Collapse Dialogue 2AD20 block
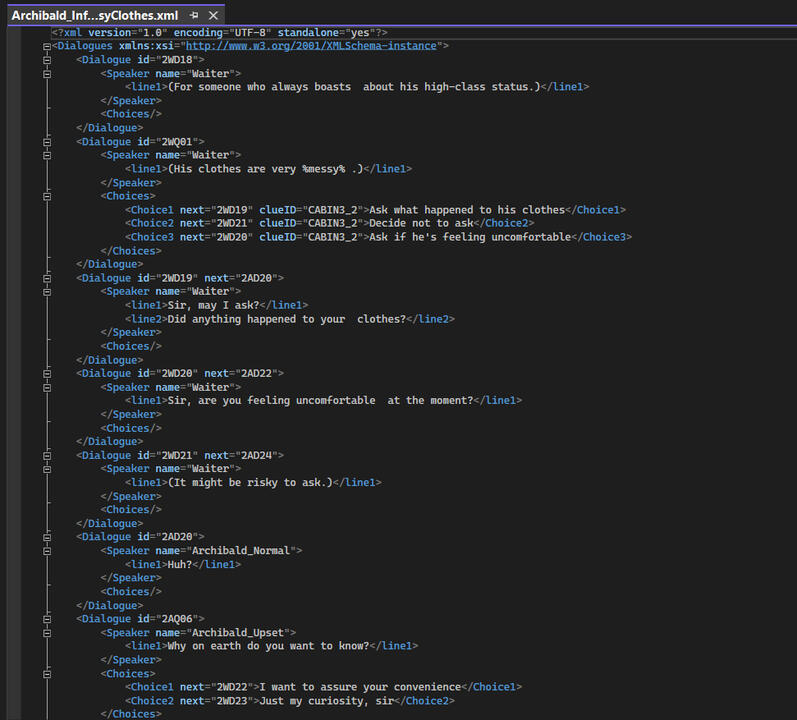The image size is (797, 720). point(46,537)
